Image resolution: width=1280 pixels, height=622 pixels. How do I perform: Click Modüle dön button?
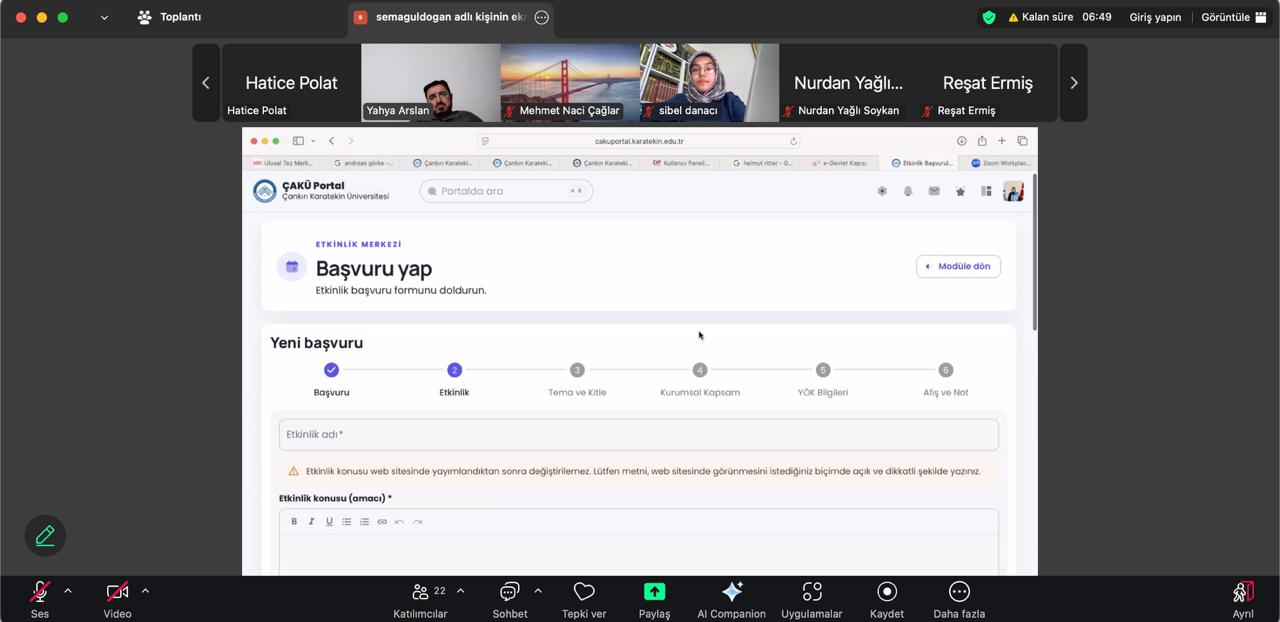click(958, 266)
